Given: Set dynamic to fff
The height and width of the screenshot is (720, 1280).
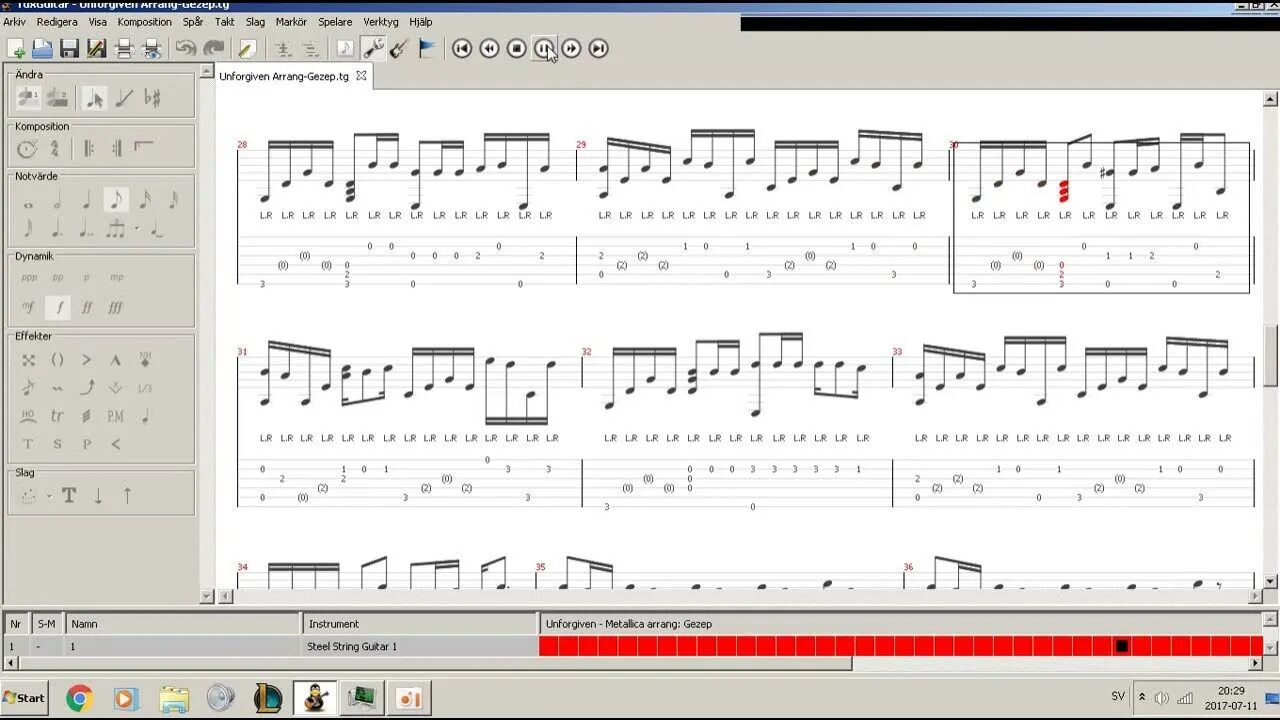Looking at the screenshot, I should pos(116,307).
